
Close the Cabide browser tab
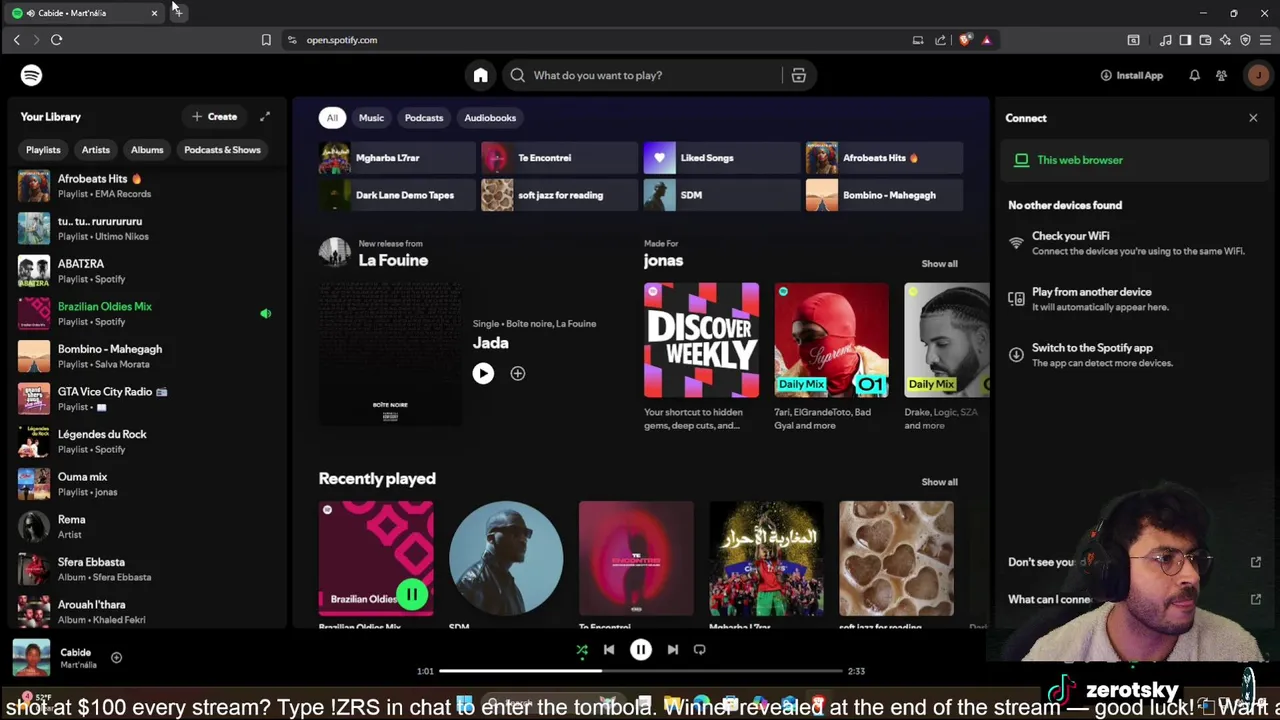point(154,13)
